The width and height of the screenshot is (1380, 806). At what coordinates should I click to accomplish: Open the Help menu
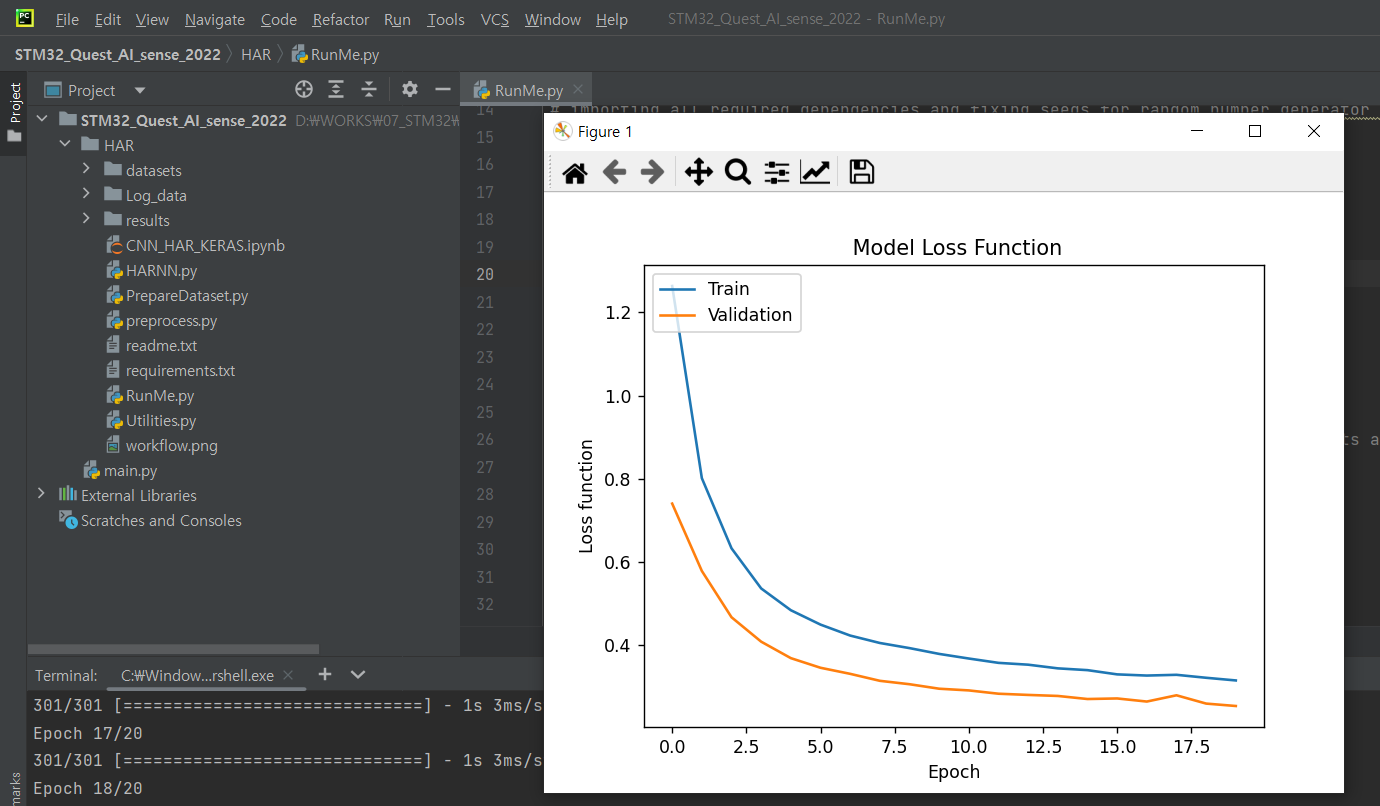(611, 19)
